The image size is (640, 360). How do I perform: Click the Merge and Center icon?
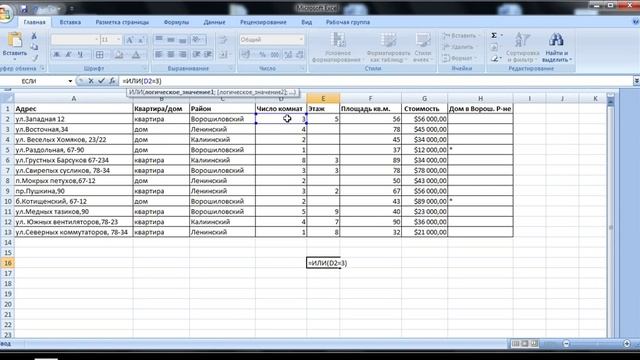click(x=224, y=54)
